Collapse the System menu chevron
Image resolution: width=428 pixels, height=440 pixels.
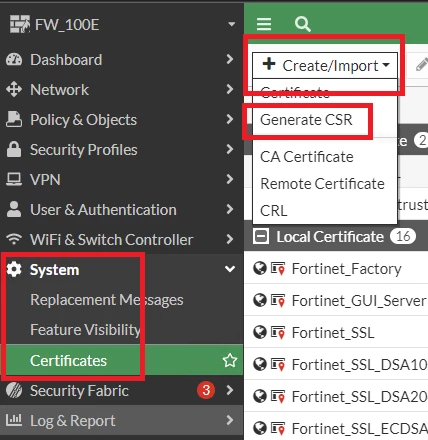tap(230, 269)
